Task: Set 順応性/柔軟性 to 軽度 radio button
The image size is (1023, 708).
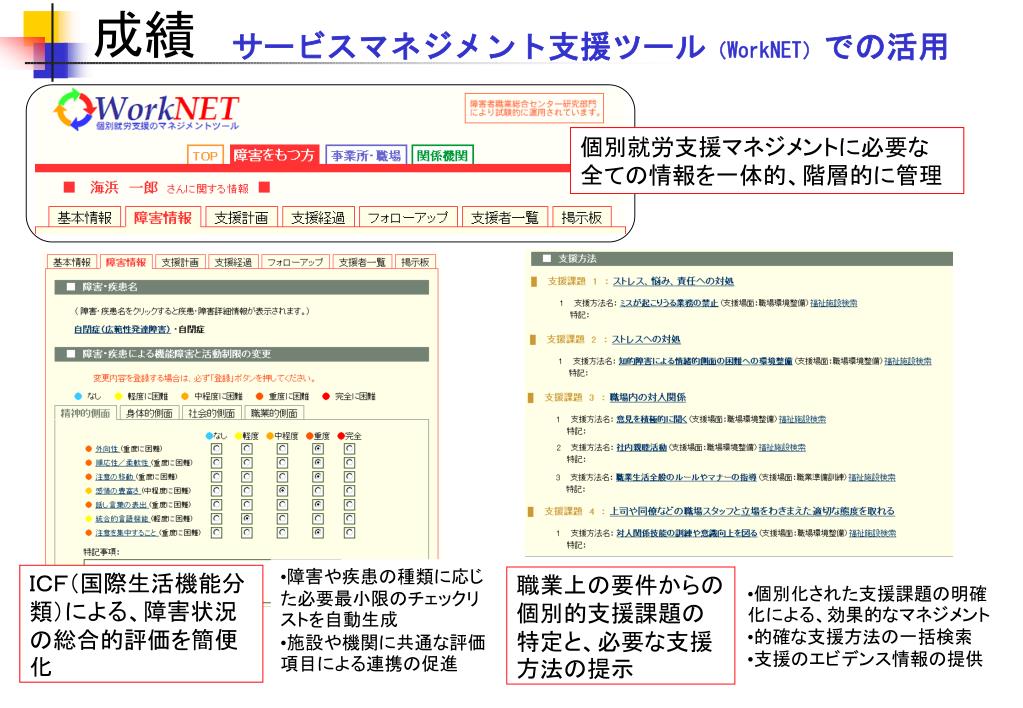Action: coord(247,463)
